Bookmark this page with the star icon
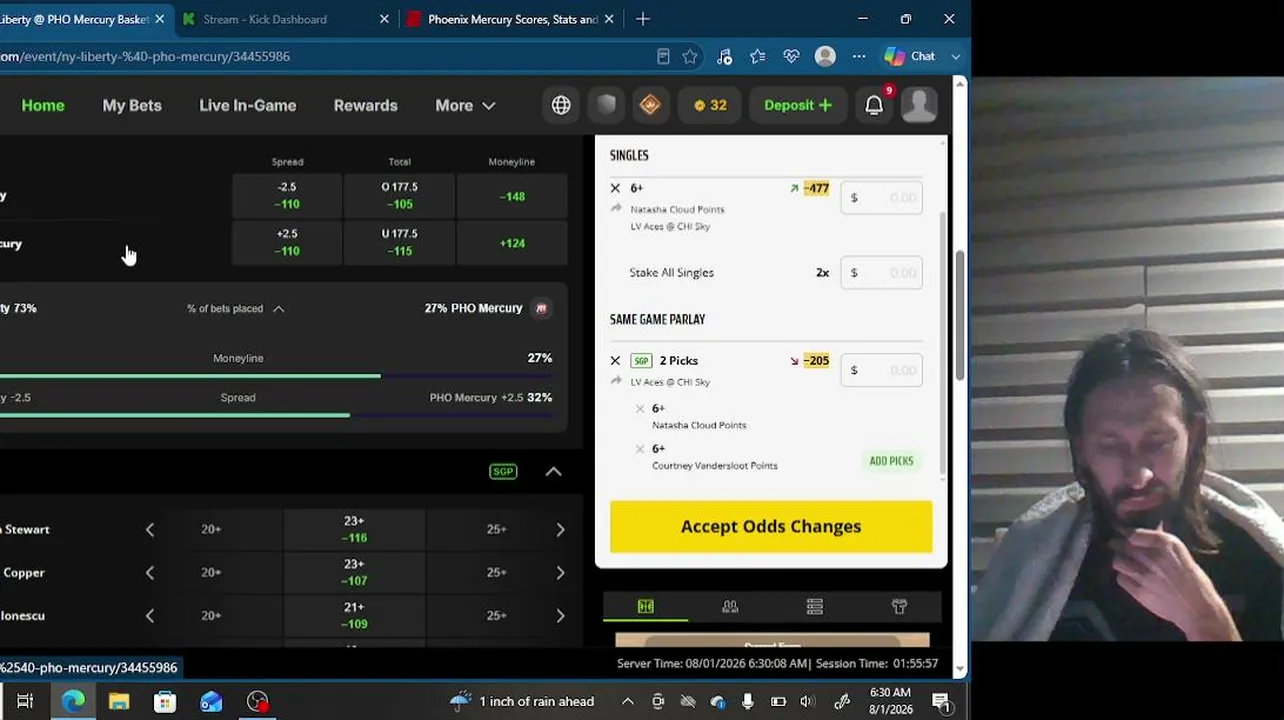 690,56
